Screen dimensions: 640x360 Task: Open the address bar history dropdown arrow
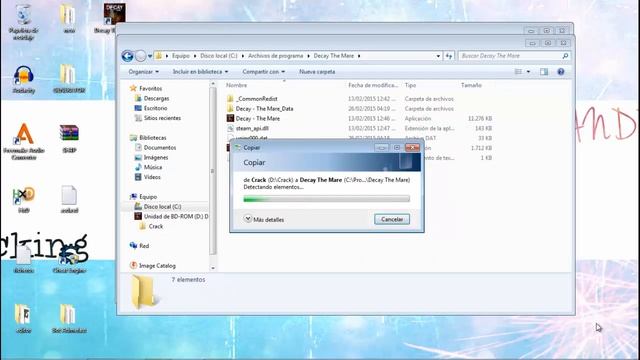[x=438, y=56]
